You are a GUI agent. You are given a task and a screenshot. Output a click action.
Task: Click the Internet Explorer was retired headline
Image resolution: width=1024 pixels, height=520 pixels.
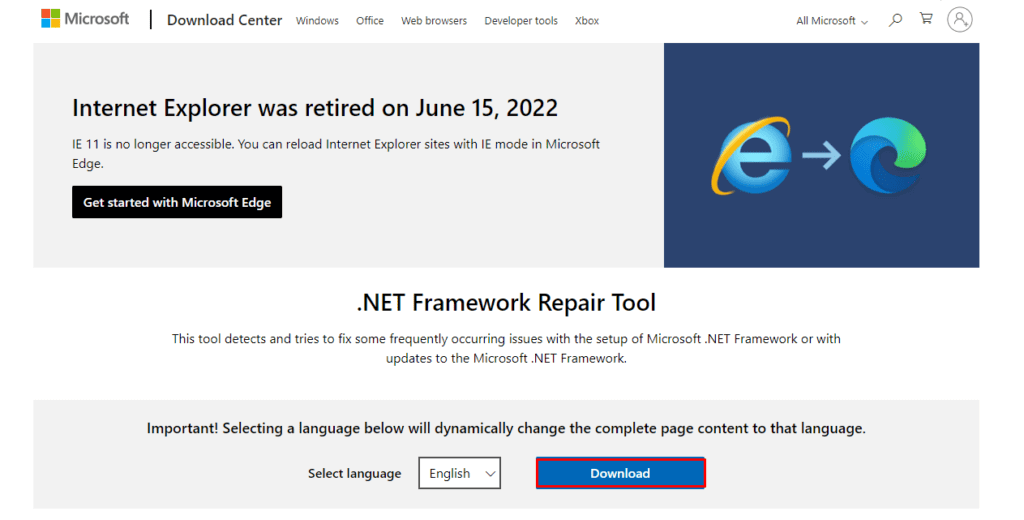(315, 108)
